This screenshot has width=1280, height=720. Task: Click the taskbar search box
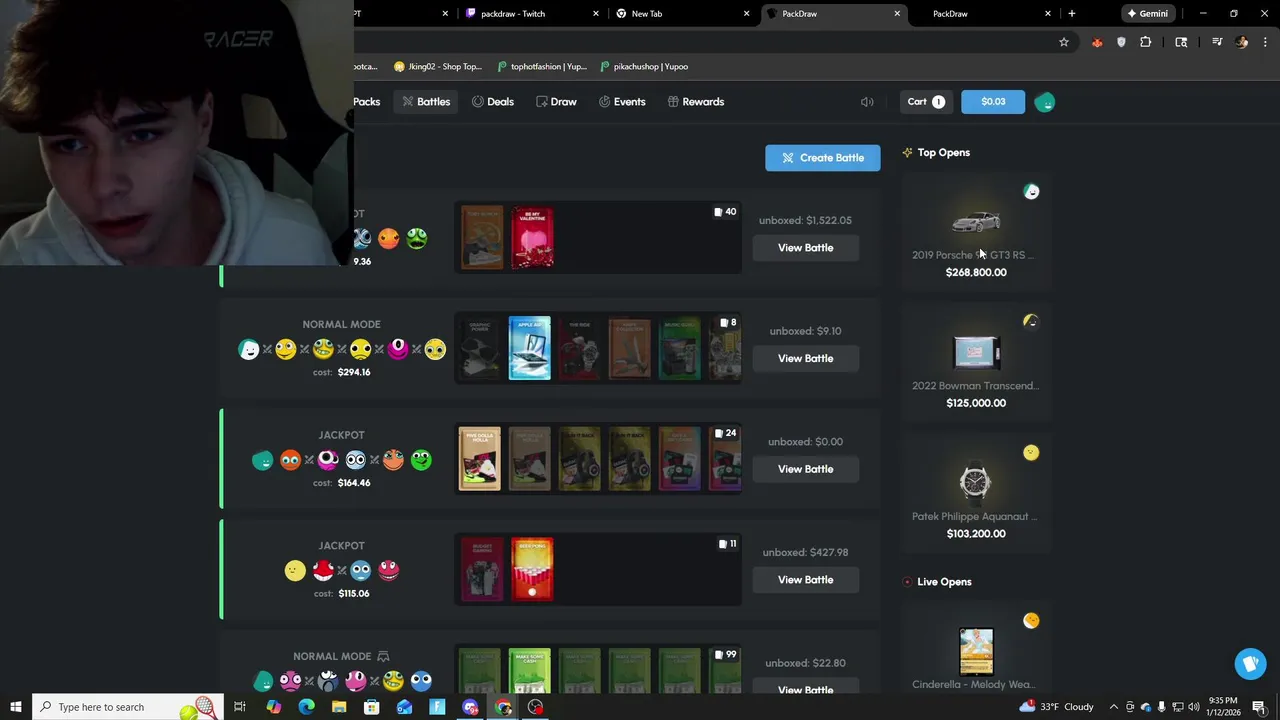point(128,707)
